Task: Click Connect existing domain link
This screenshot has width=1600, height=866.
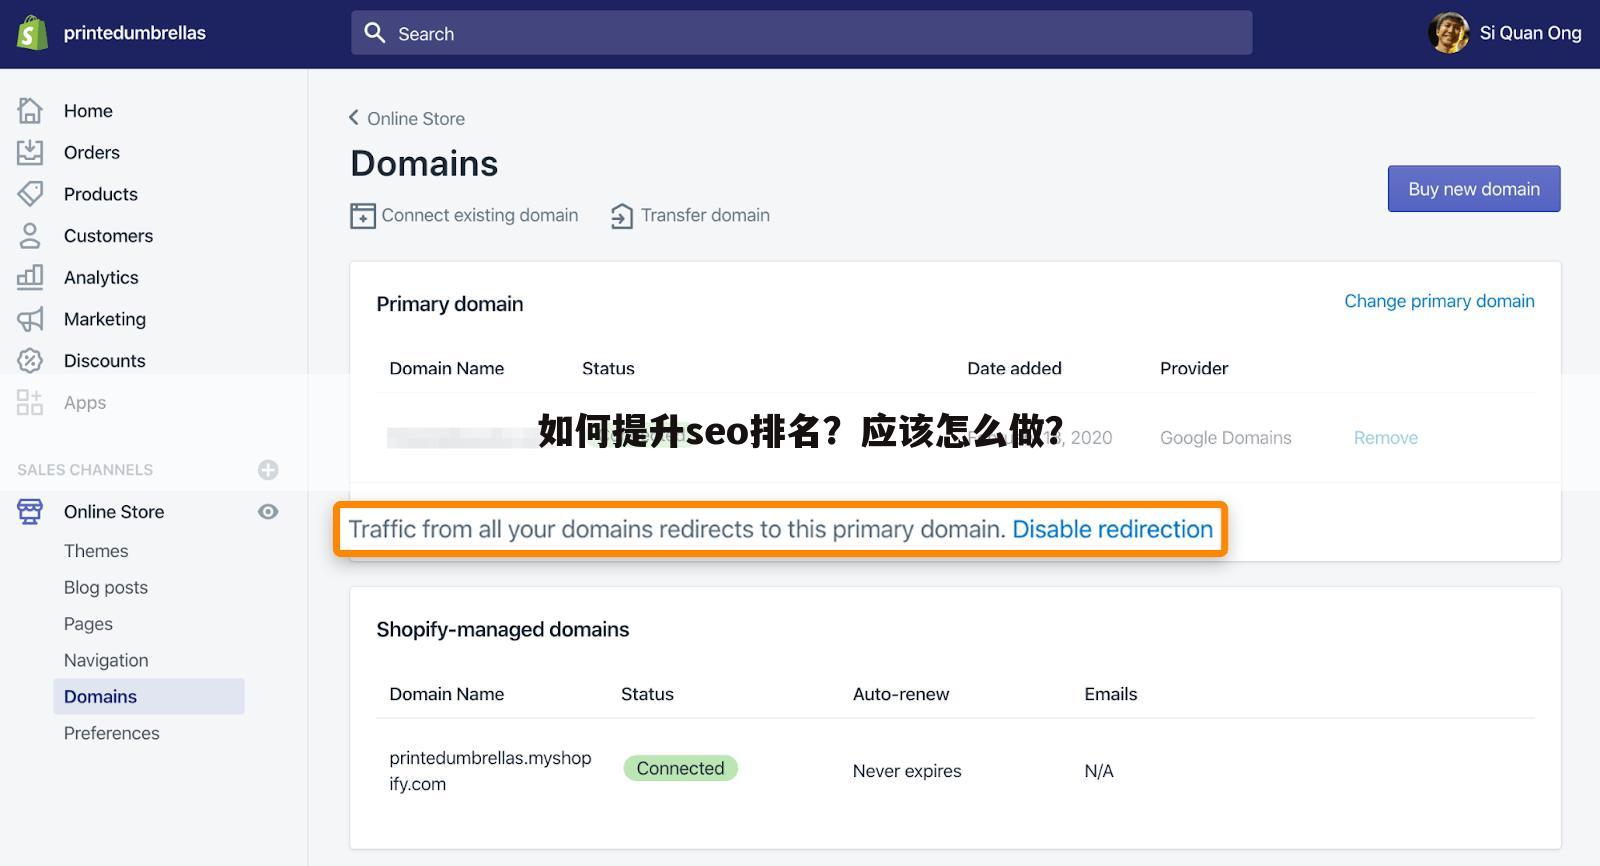Action: coord(480,215)
